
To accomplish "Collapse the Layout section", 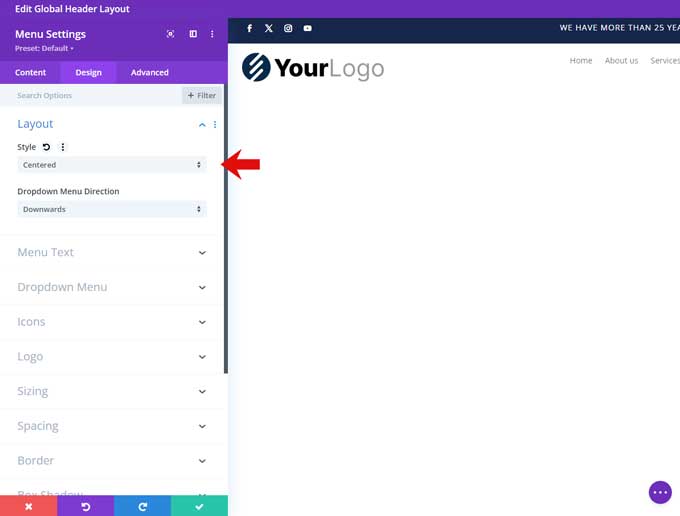I will pos(202,125).
